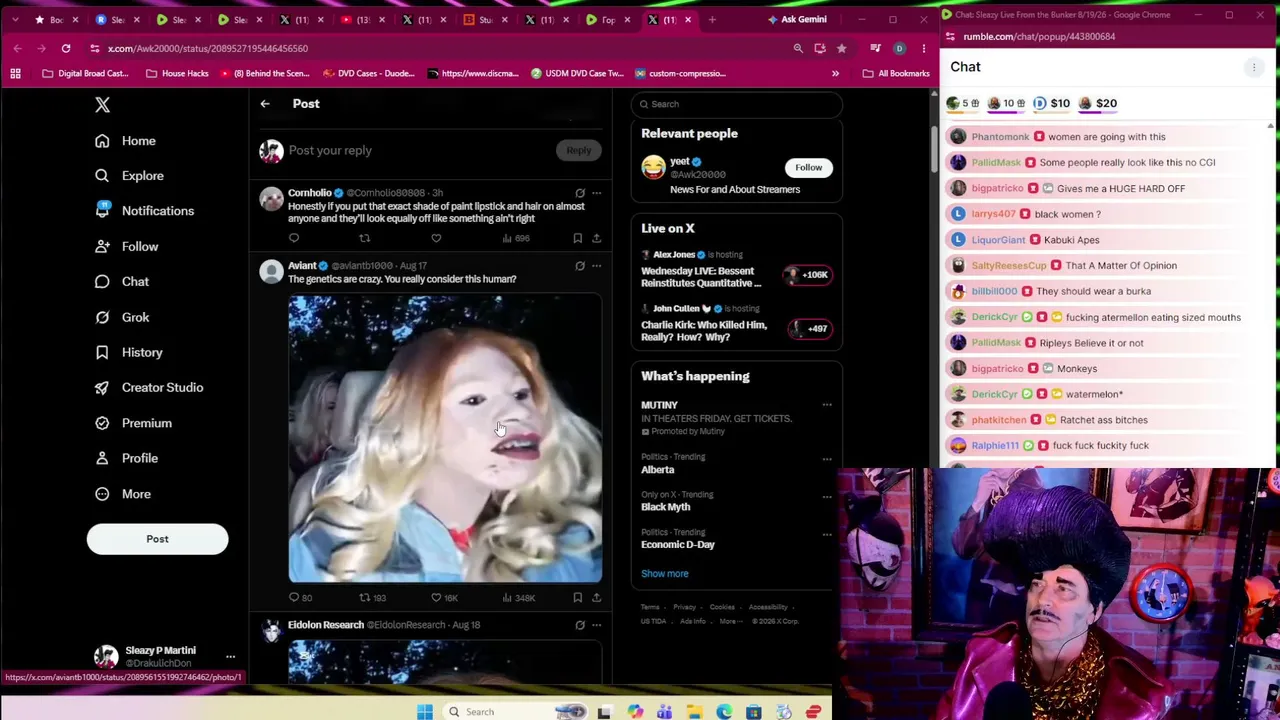Open Sleazy P Martini account menu
The image size is (1280, 720).
pos(165,656)
